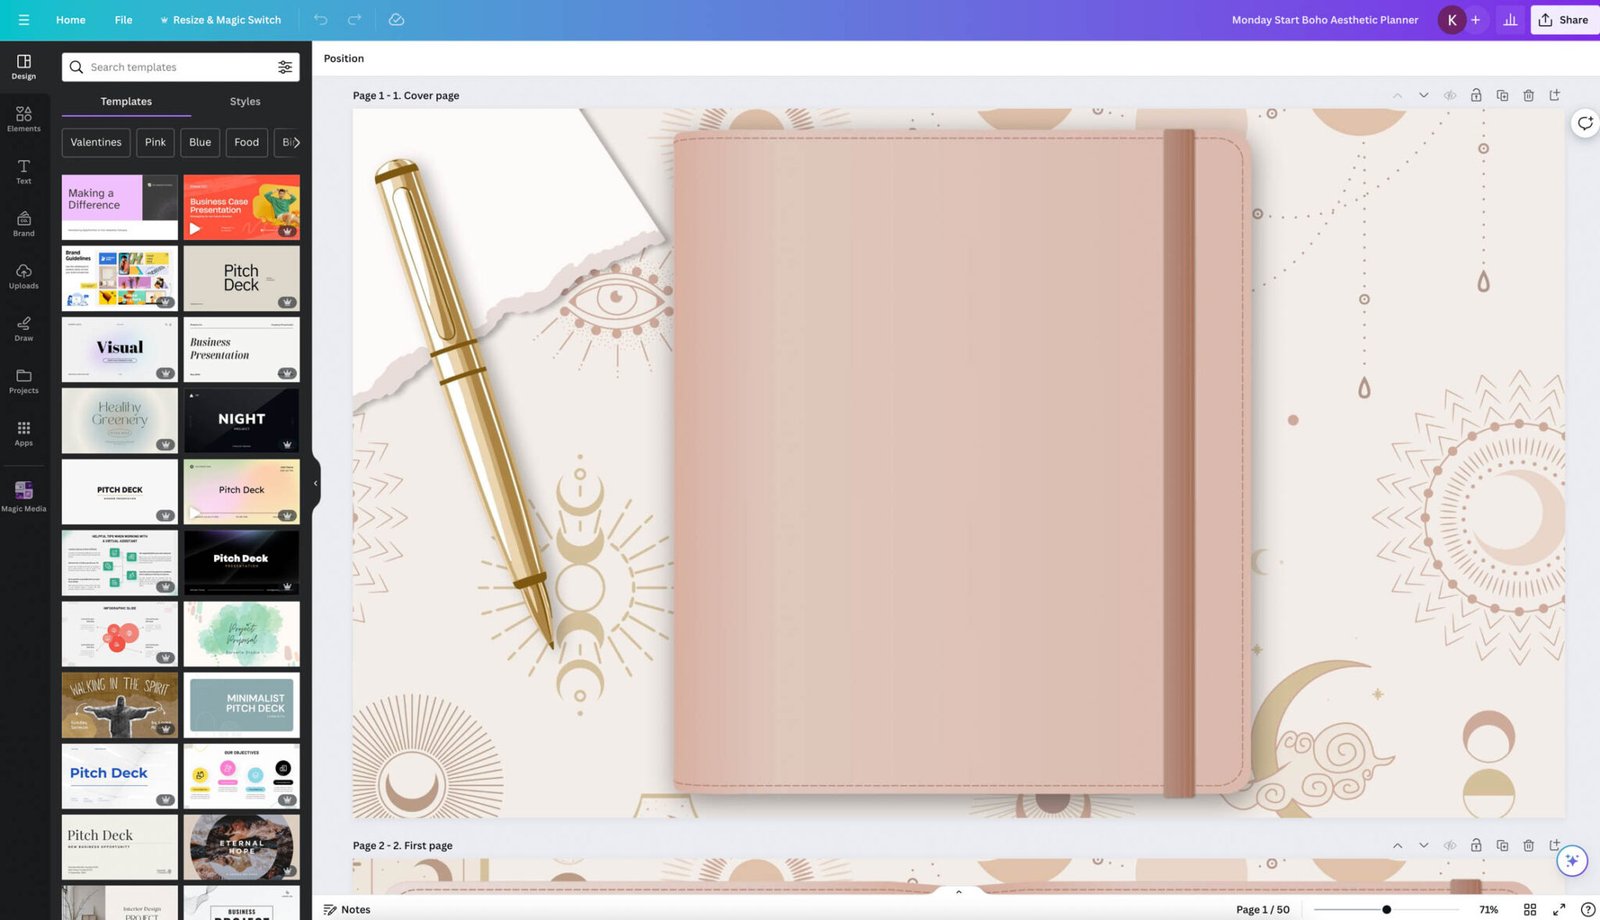
Task: Expand the page thumbnails strip
Action: tap(959, 891)
